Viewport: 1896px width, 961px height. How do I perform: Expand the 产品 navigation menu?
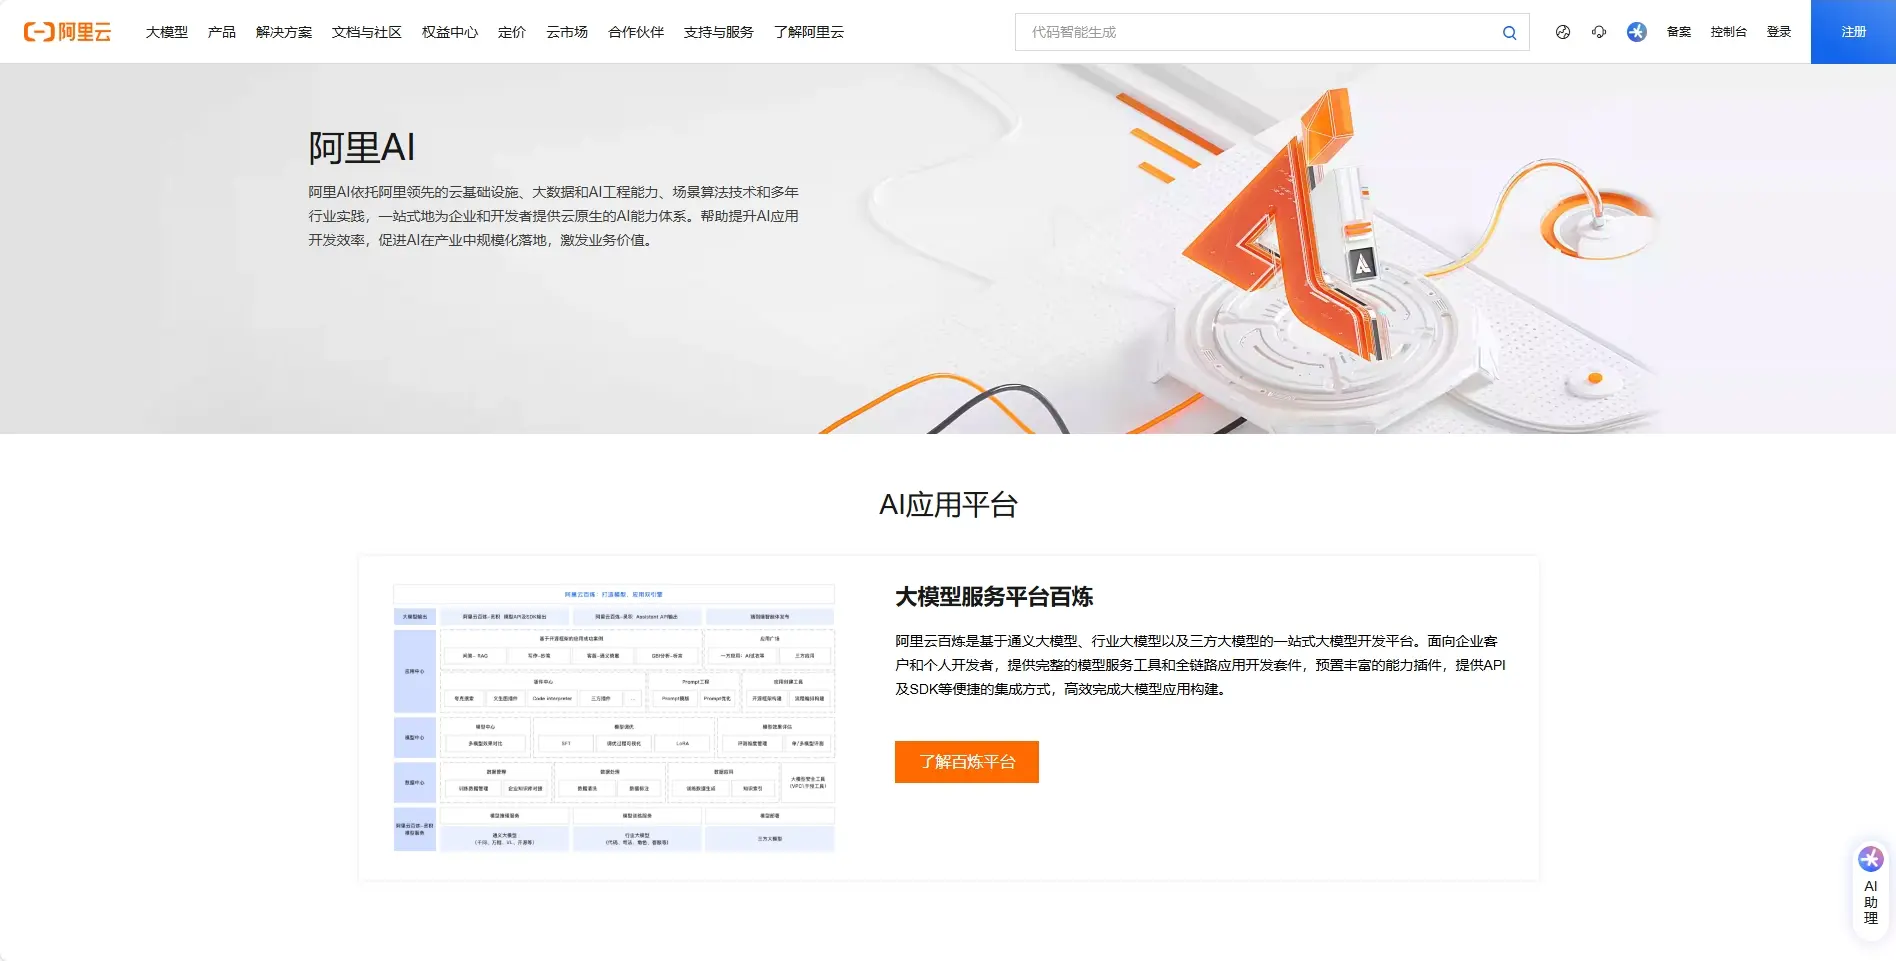click(222, 32)
